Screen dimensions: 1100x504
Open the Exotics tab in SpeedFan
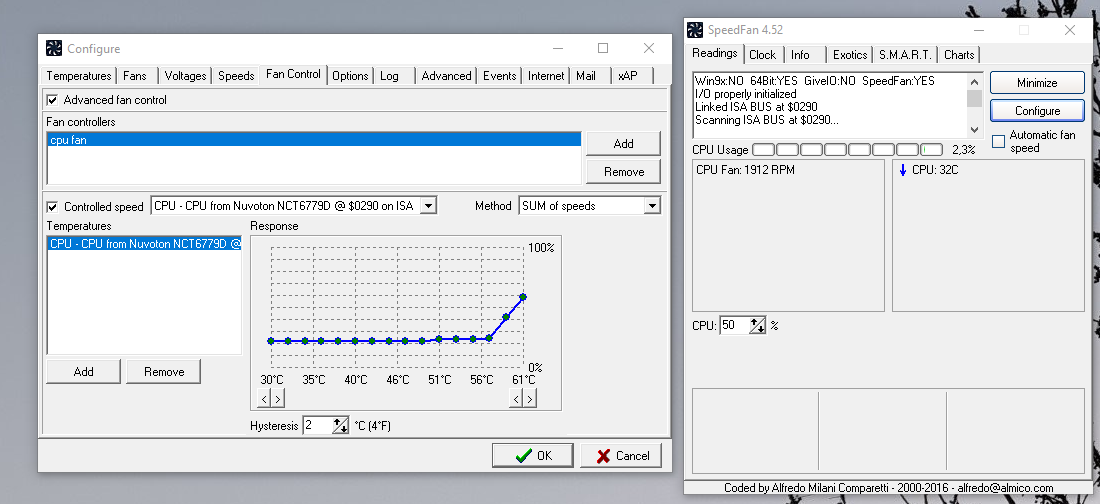[850, 55]
